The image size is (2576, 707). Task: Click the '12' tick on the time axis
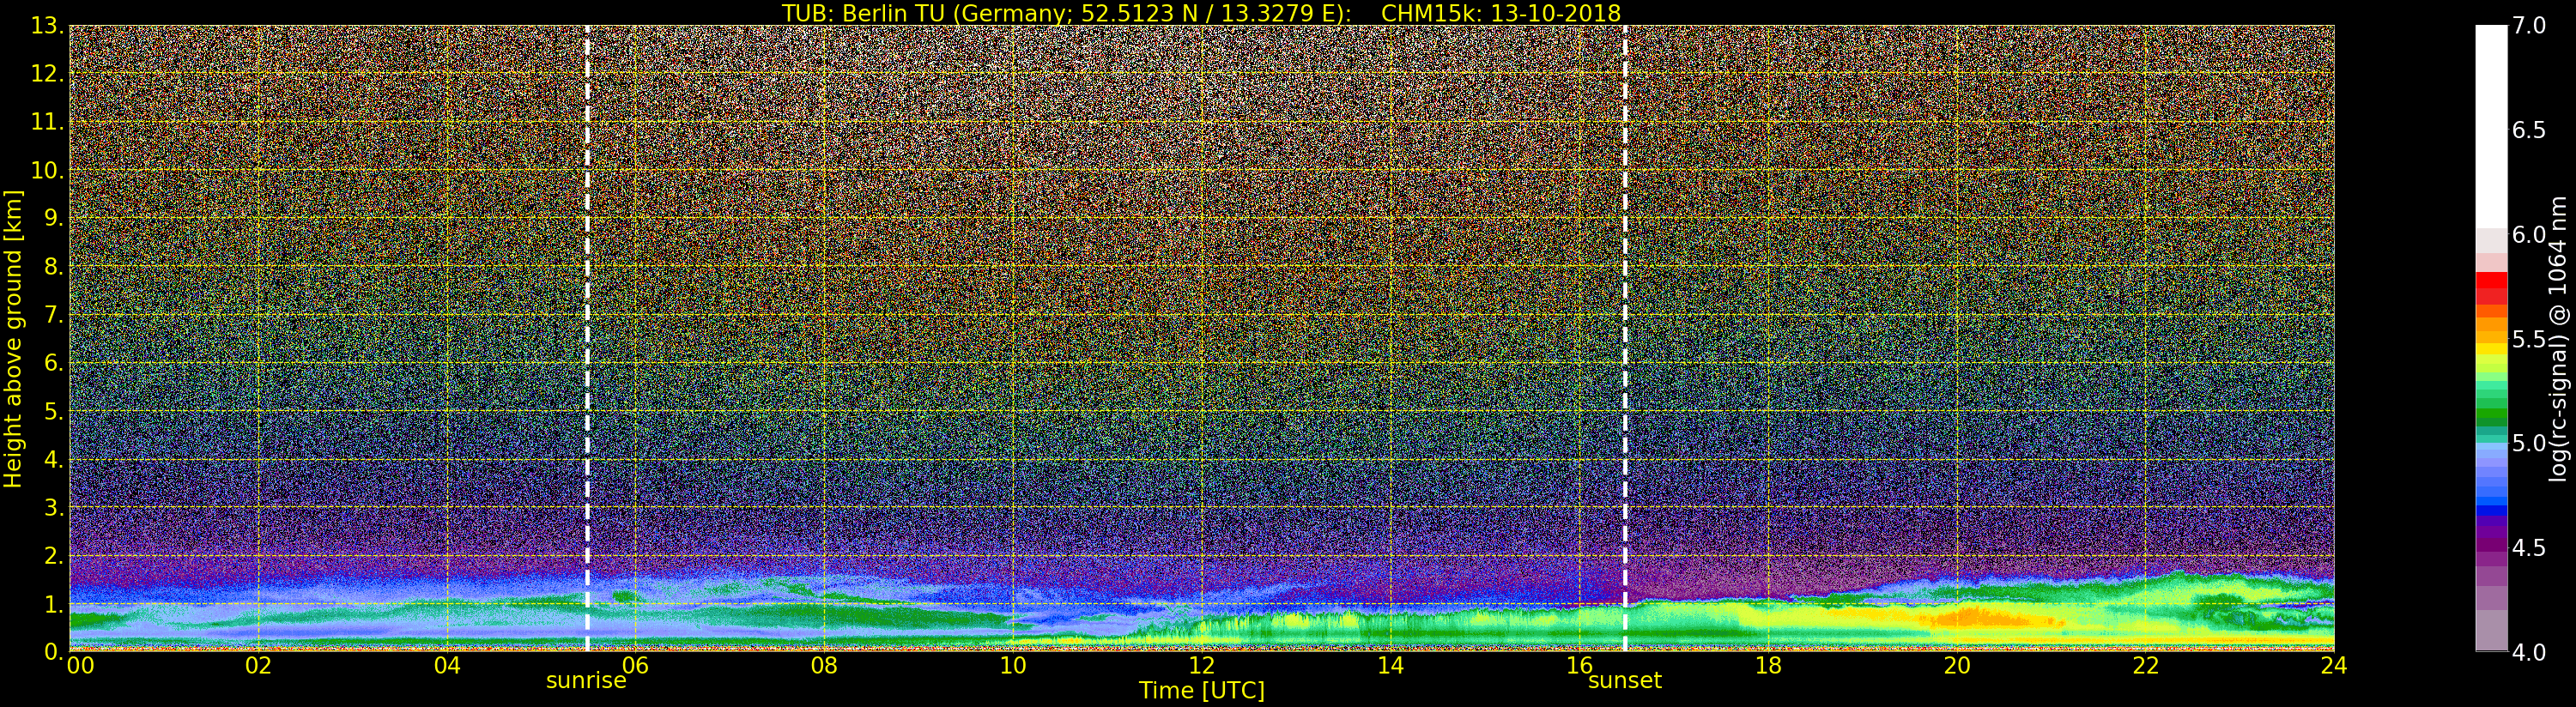click(x=1202, y=666)
